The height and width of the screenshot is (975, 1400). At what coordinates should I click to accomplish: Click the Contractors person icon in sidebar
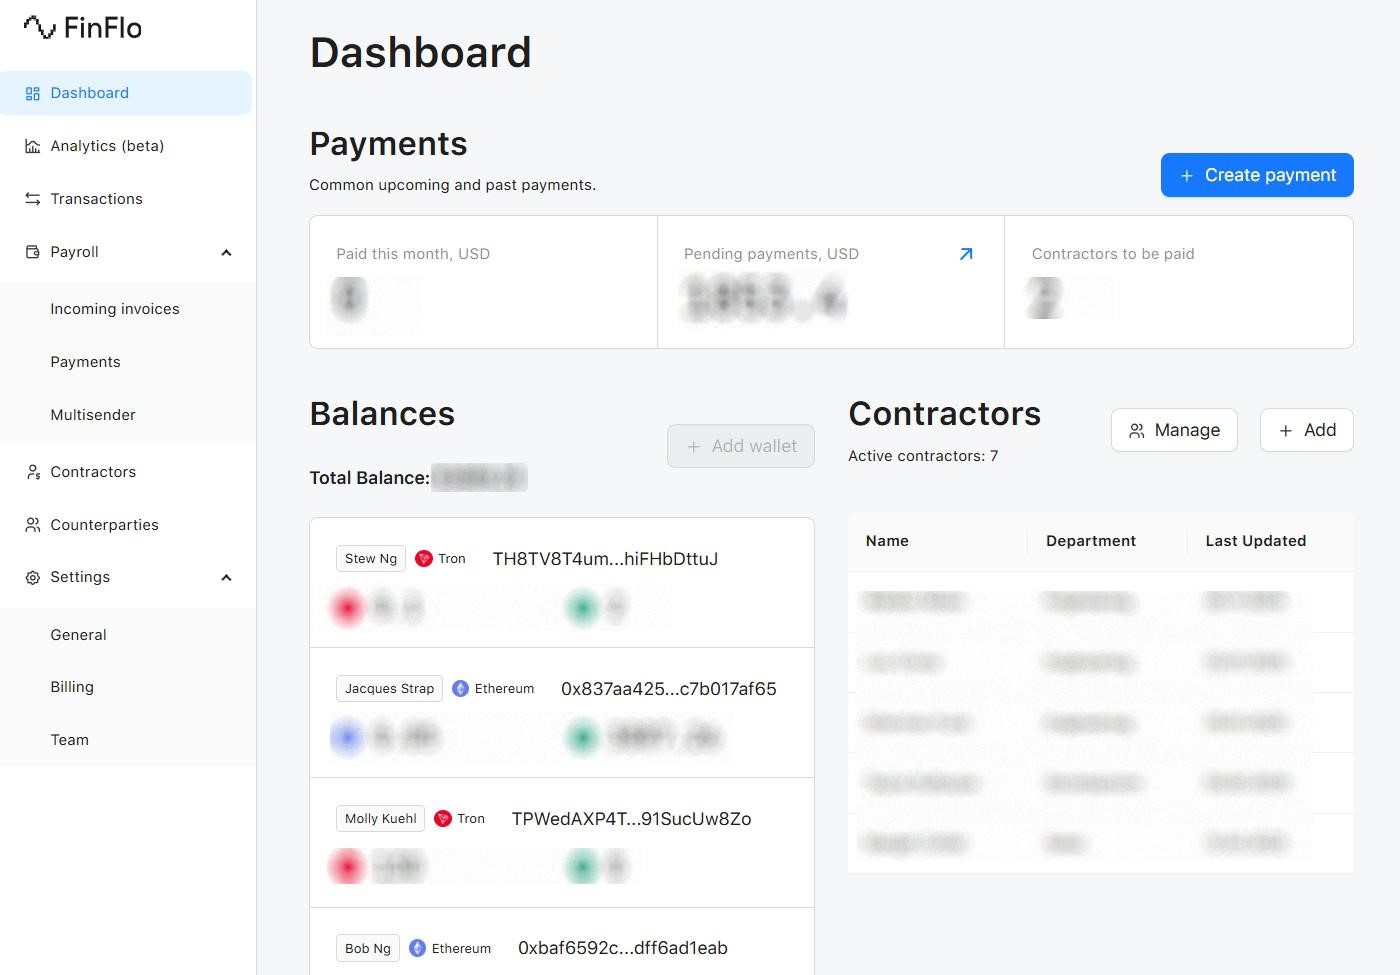[33, 472]
